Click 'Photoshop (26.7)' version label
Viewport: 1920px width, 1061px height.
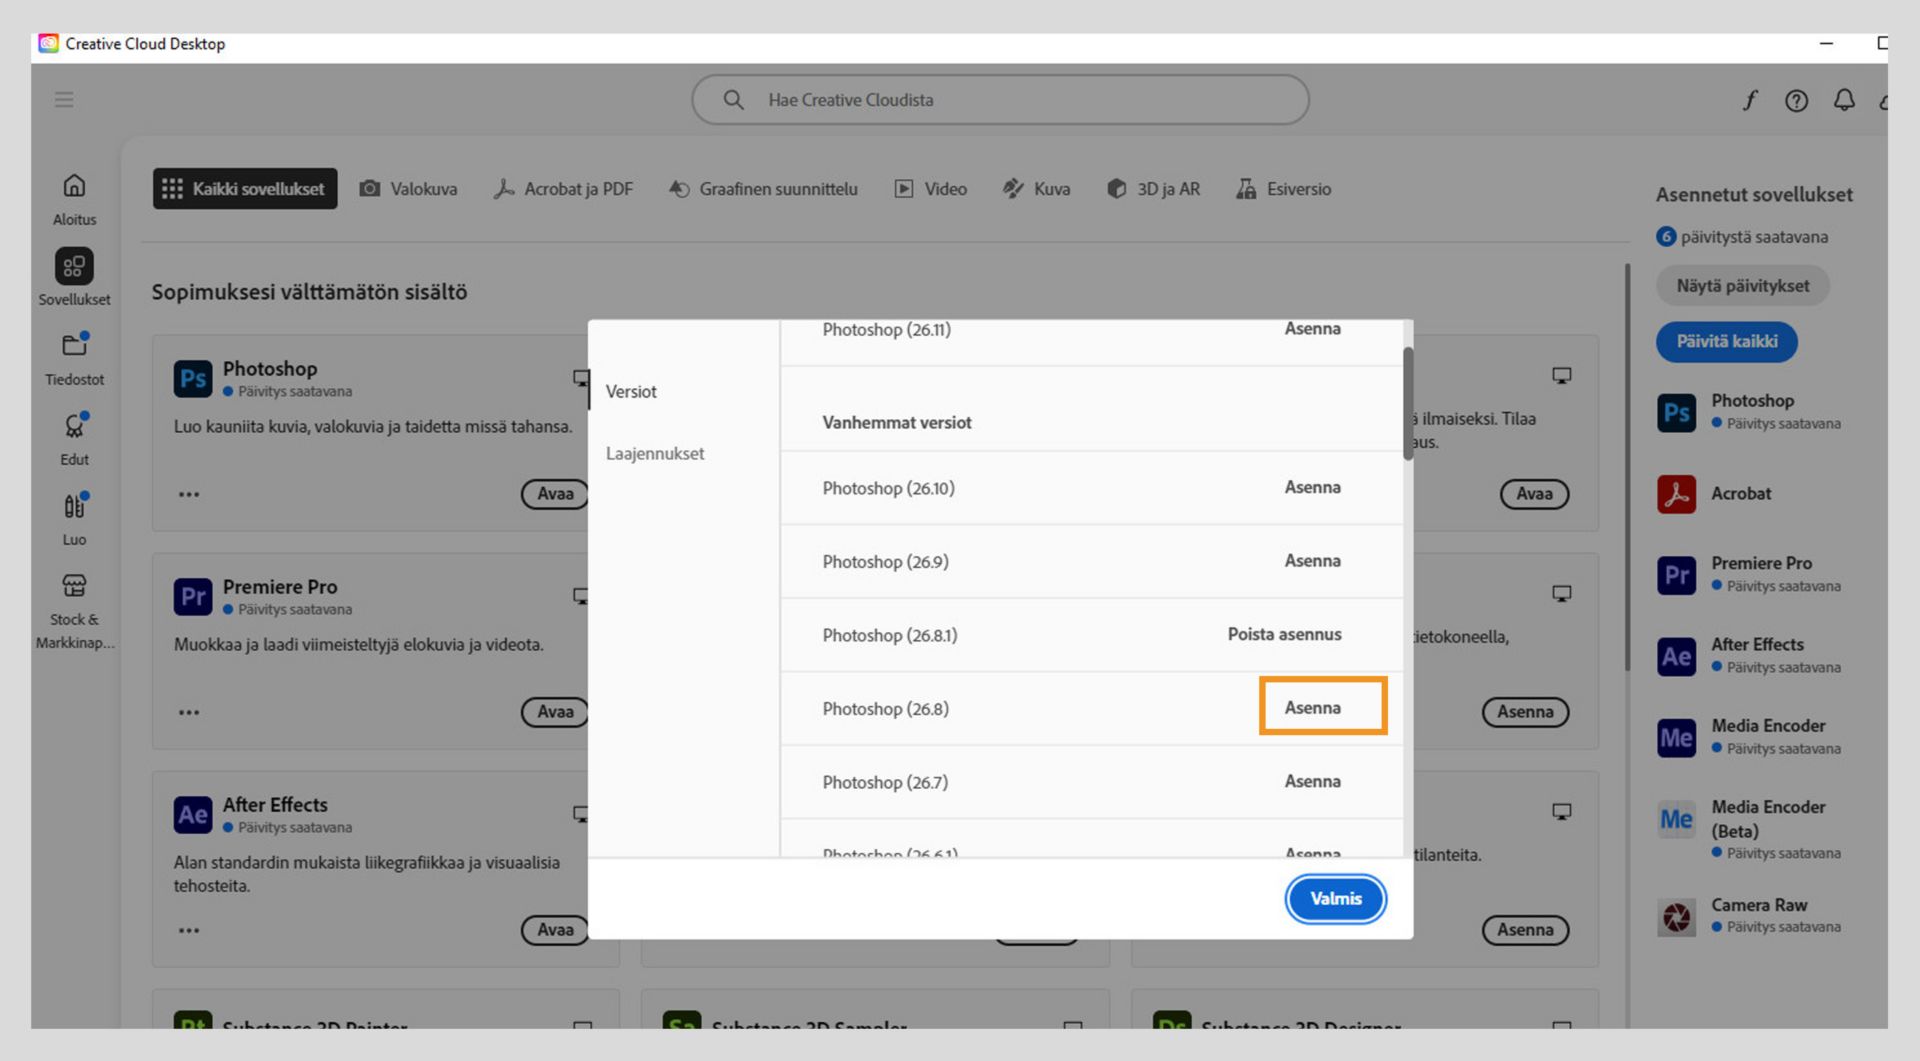(885, 782)
